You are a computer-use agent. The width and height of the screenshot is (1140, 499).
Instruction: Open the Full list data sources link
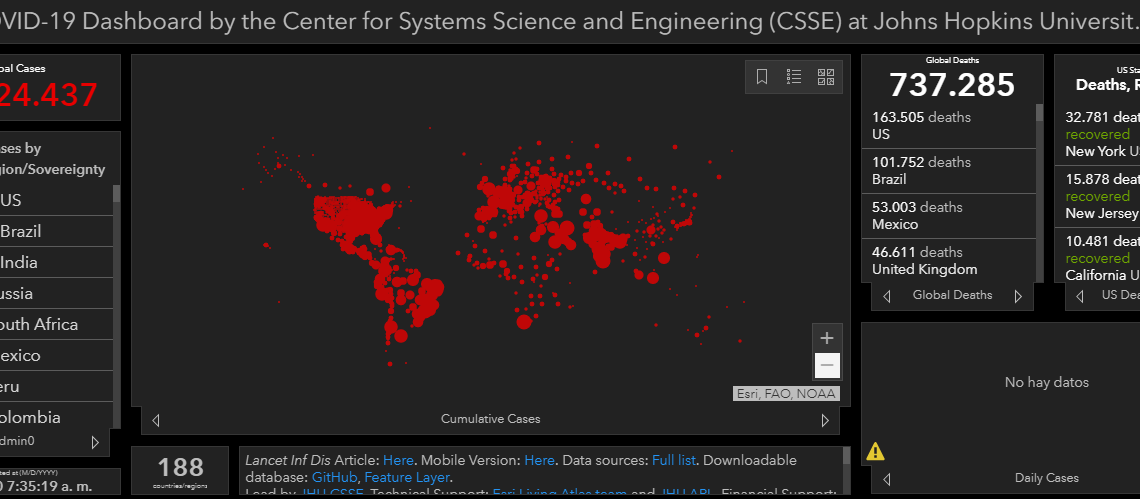click(674, 460)
